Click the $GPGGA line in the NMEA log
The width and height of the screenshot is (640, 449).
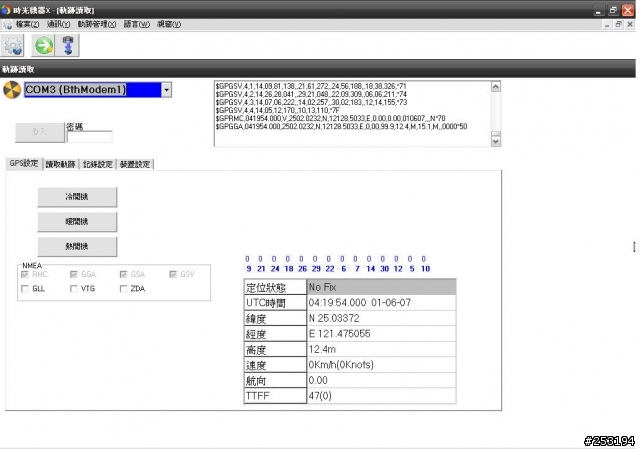pyautogui.click(x=341, y=127)
